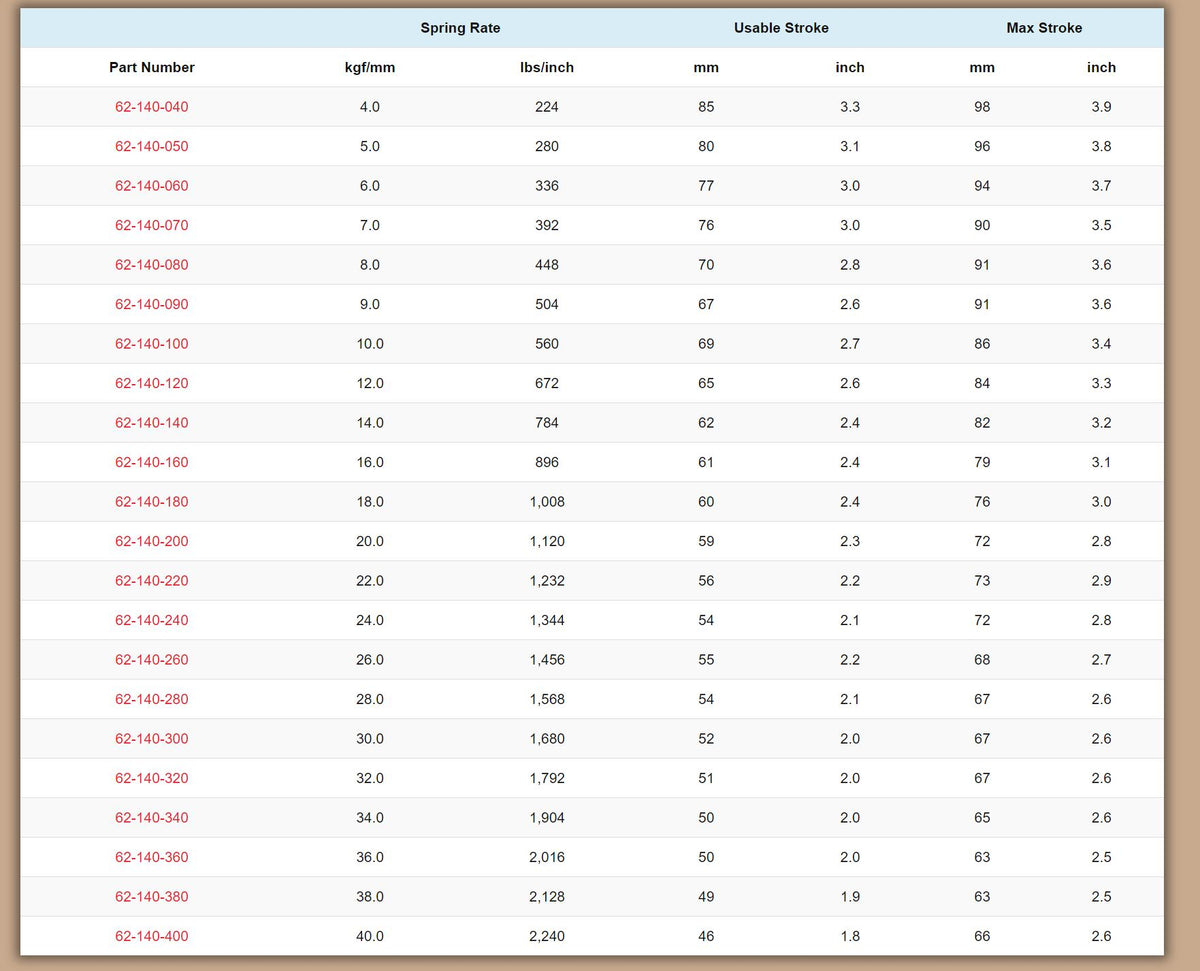Click the 62-140-320 link
1200x971 pixels.
151,778
